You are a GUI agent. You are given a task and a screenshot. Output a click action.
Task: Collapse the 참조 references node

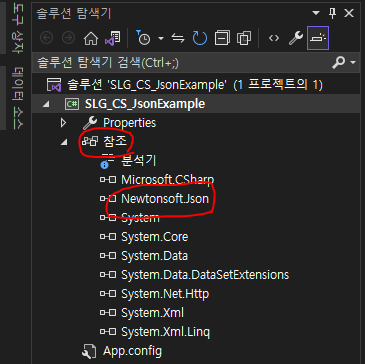(x=63, y=143)
